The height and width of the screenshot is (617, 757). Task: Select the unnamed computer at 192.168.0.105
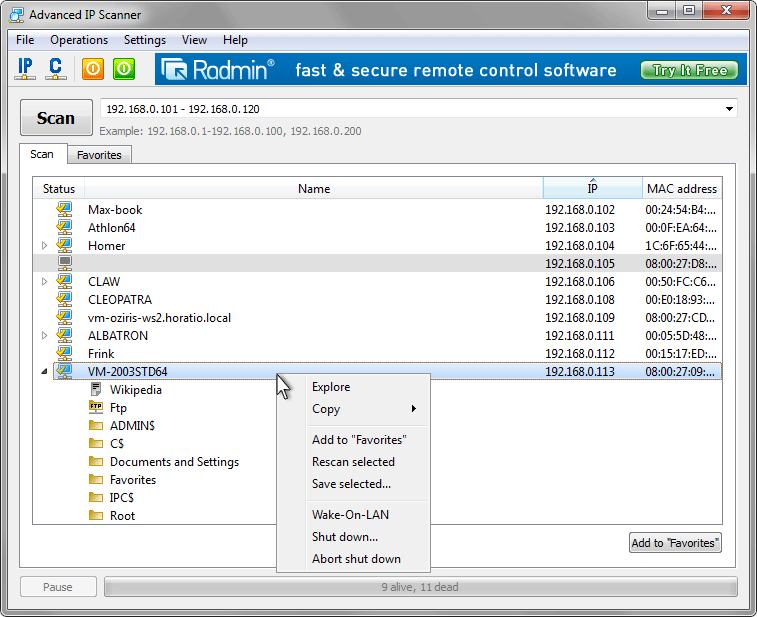coord(378,263)
